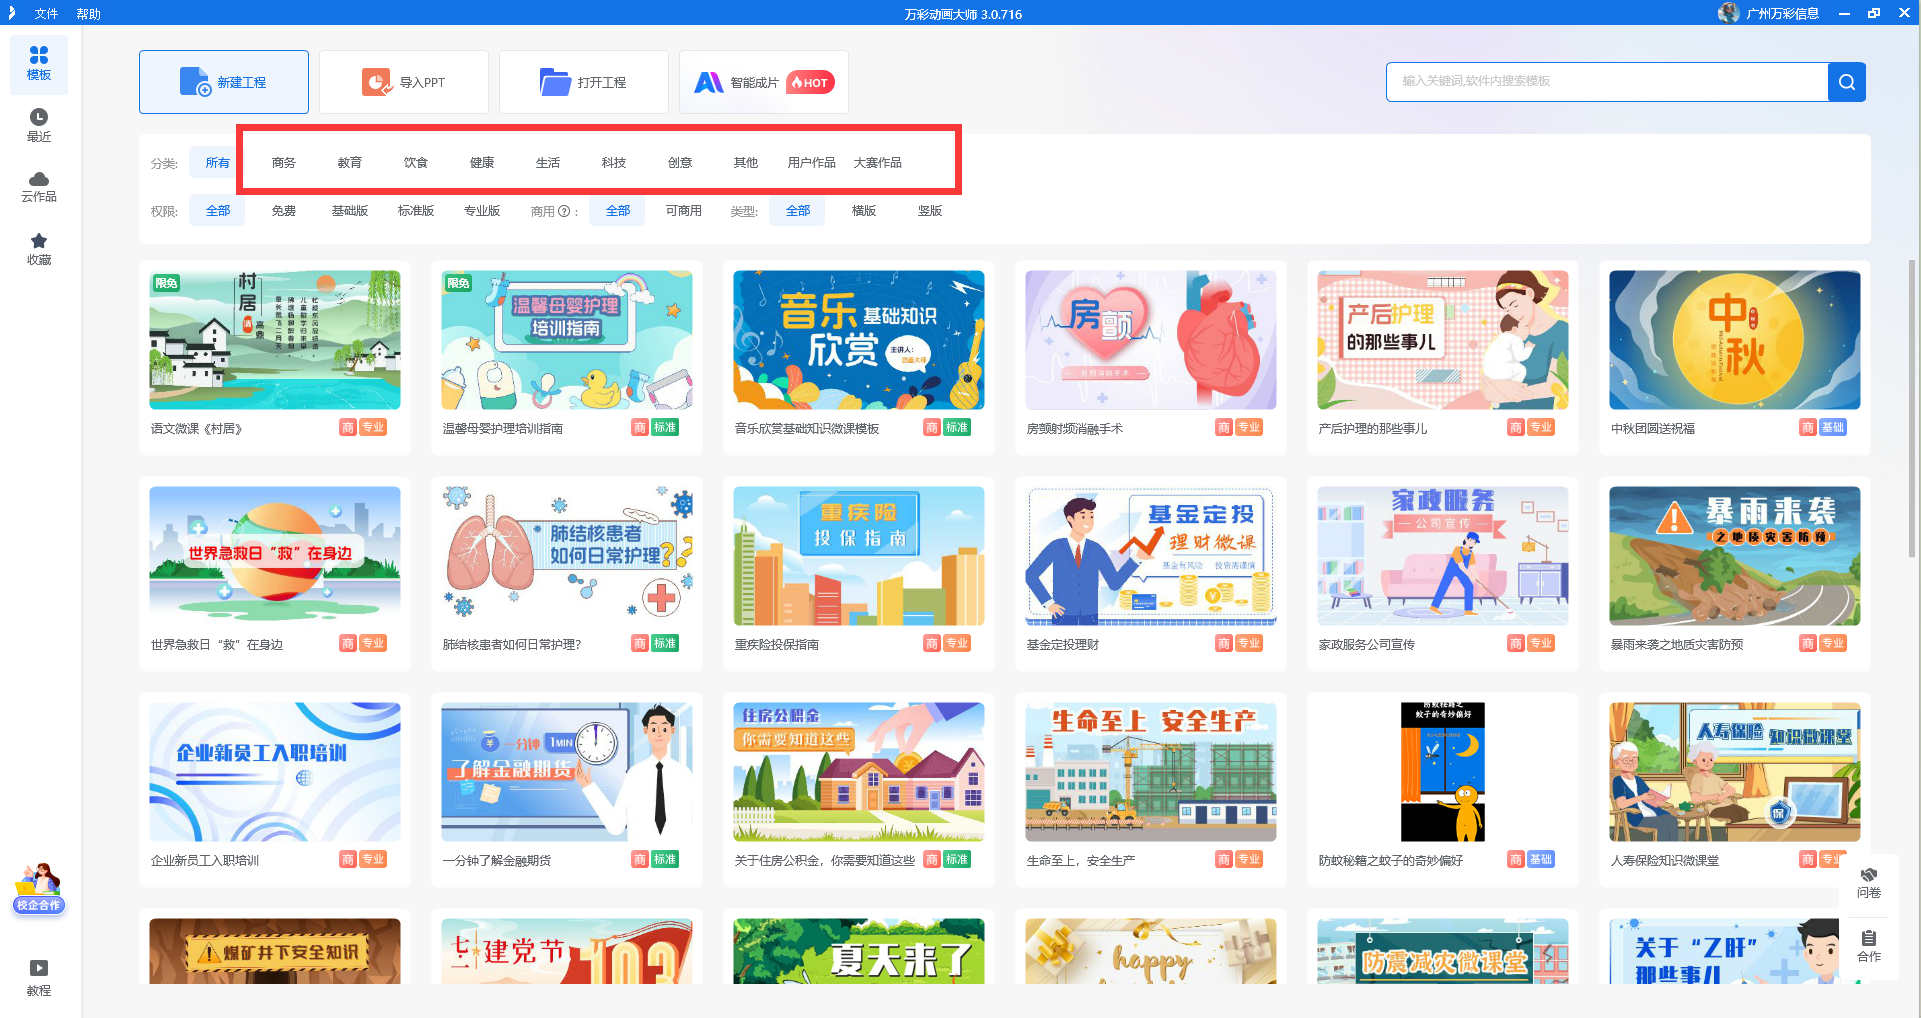Select the 其他 category
1921x1018 pixels.
[x=746, y=162]
